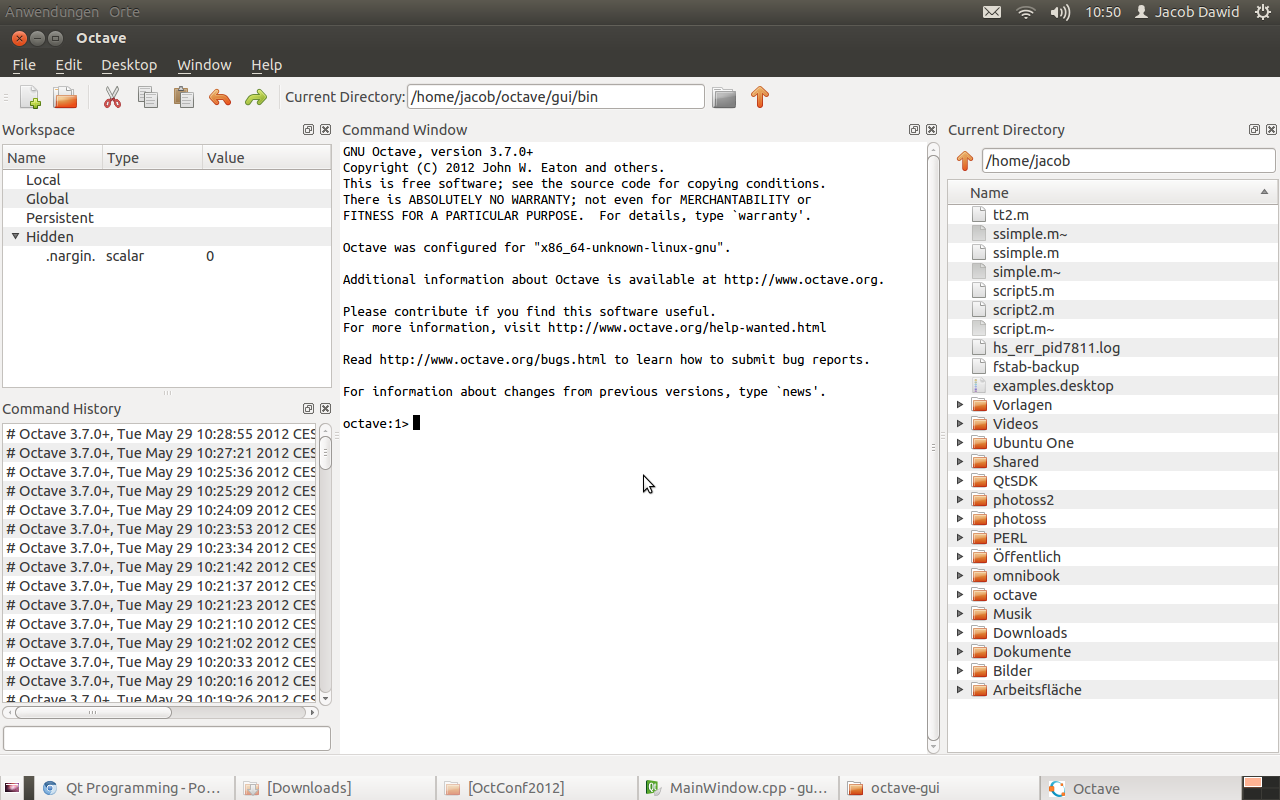This screenshot has height=800, width=1280.
Task: Click the Copy toolbar icon
Action: point(148,97)
